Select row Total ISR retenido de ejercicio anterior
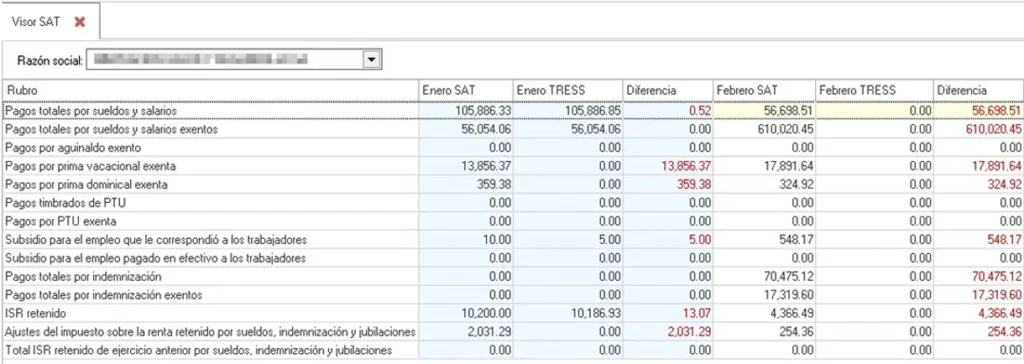This screenshot has width=1024, height=364. tap(512, 350)
